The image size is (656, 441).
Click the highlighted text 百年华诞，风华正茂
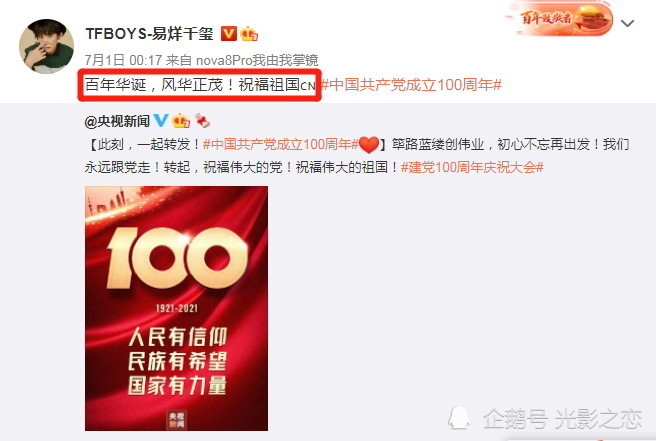154,85
